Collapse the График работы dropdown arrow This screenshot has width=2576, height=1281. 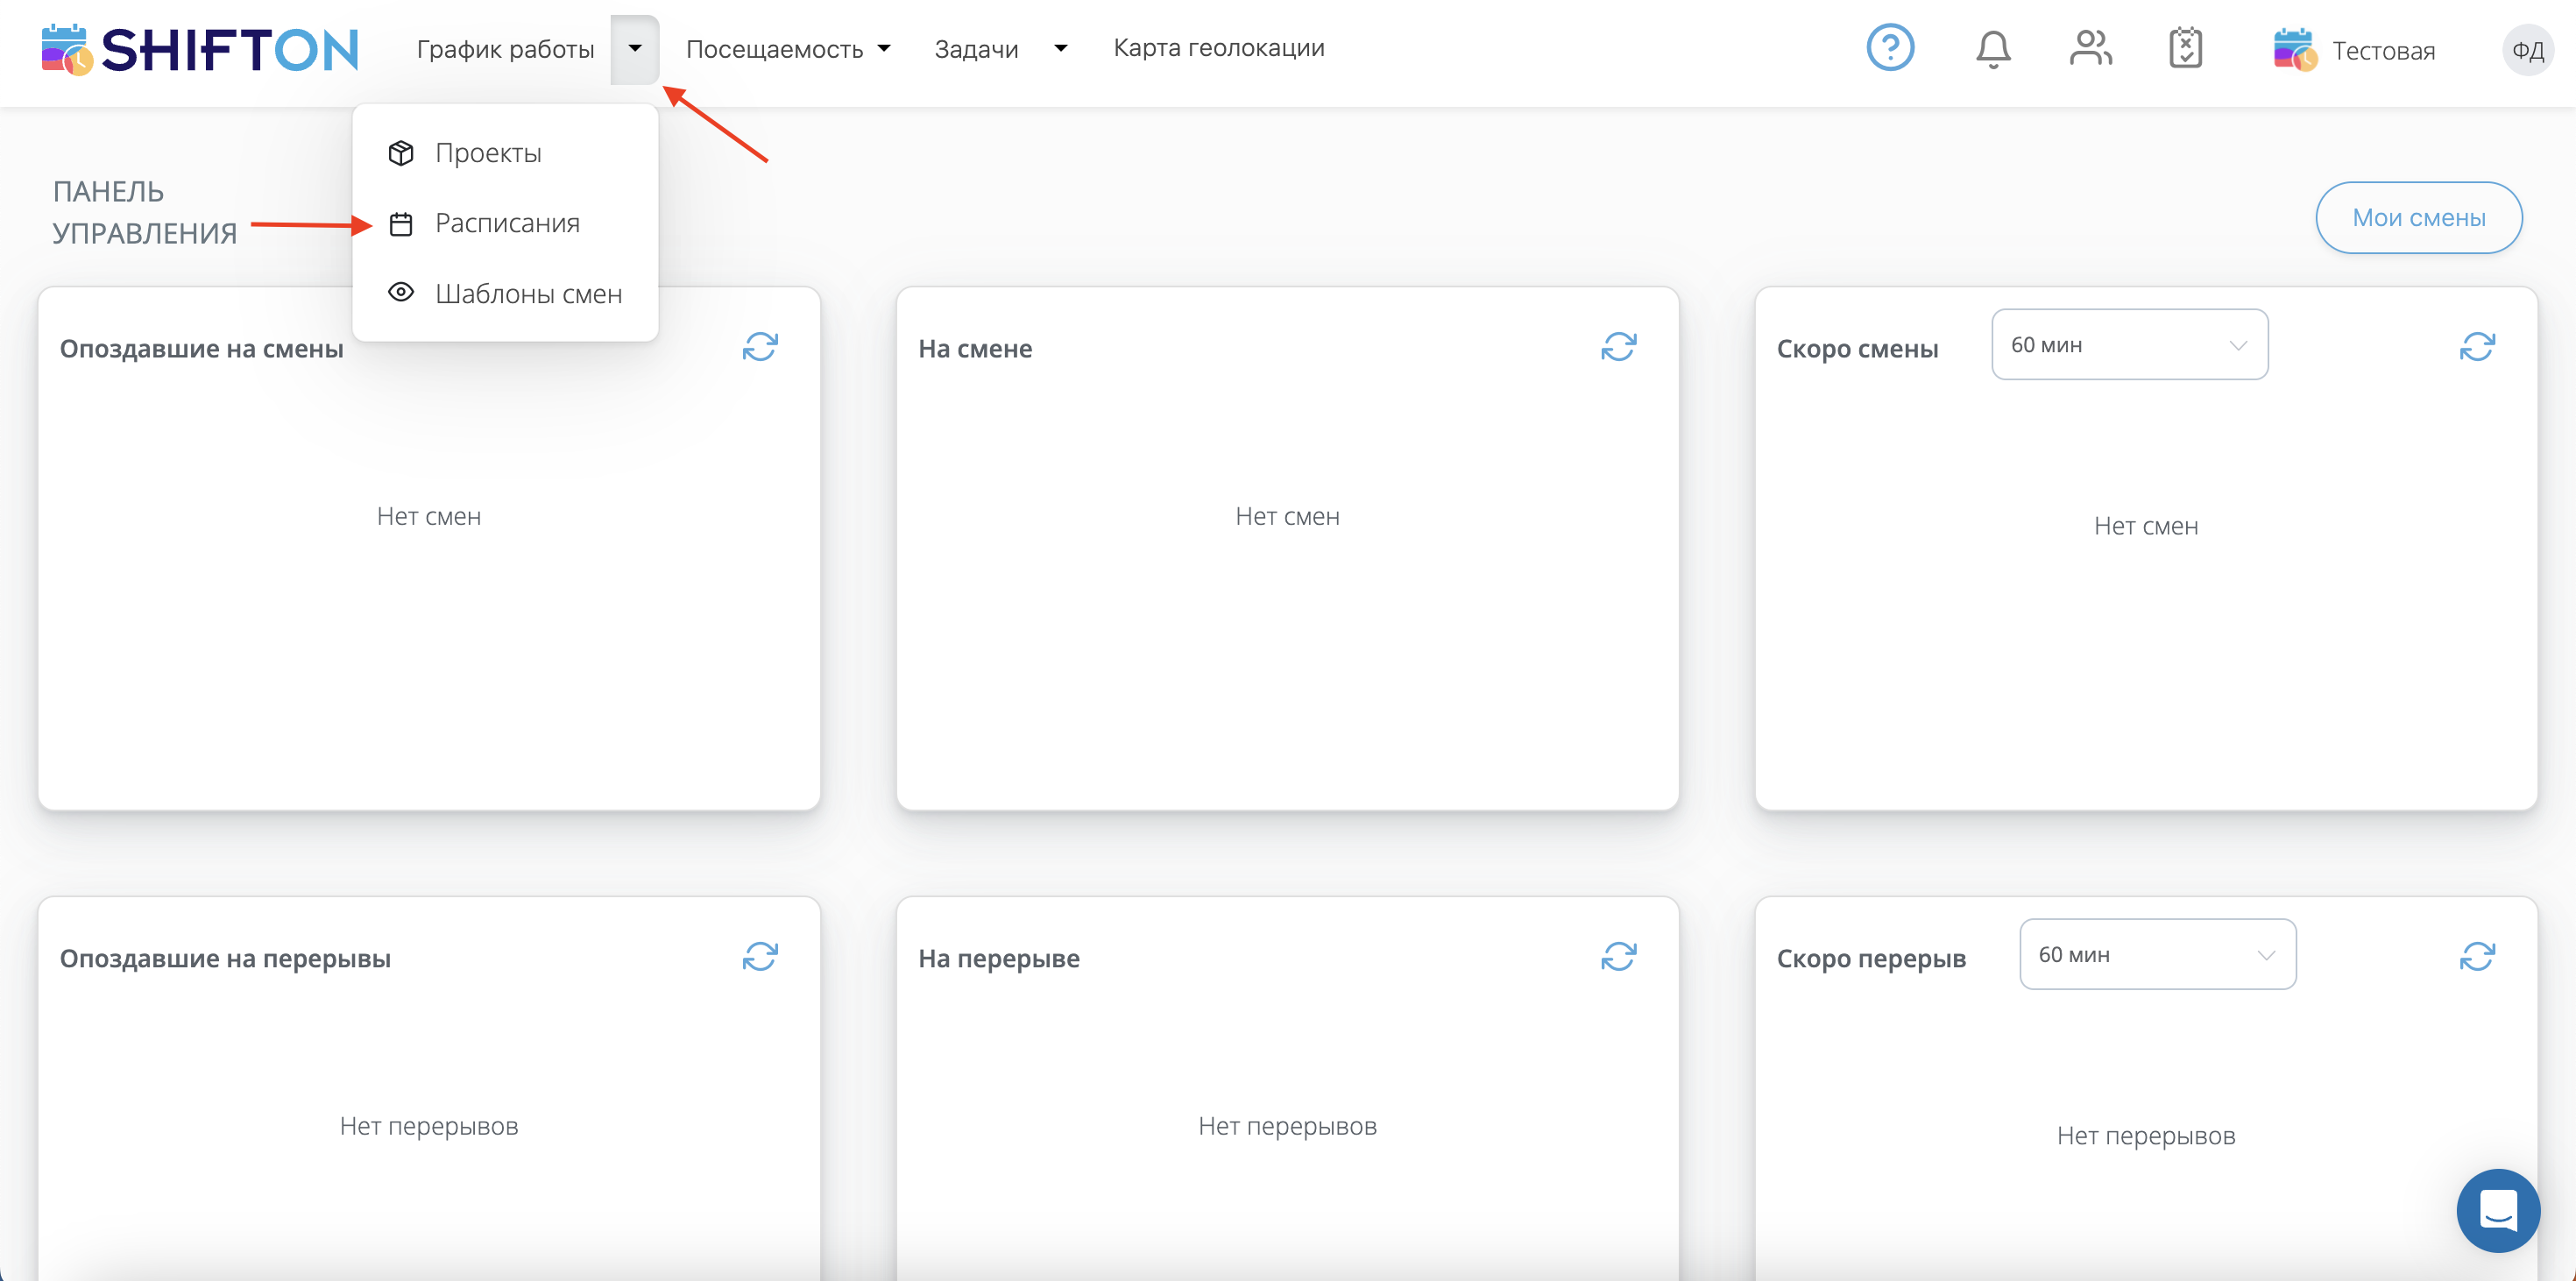pyautogui.click(x=635, y=49)
